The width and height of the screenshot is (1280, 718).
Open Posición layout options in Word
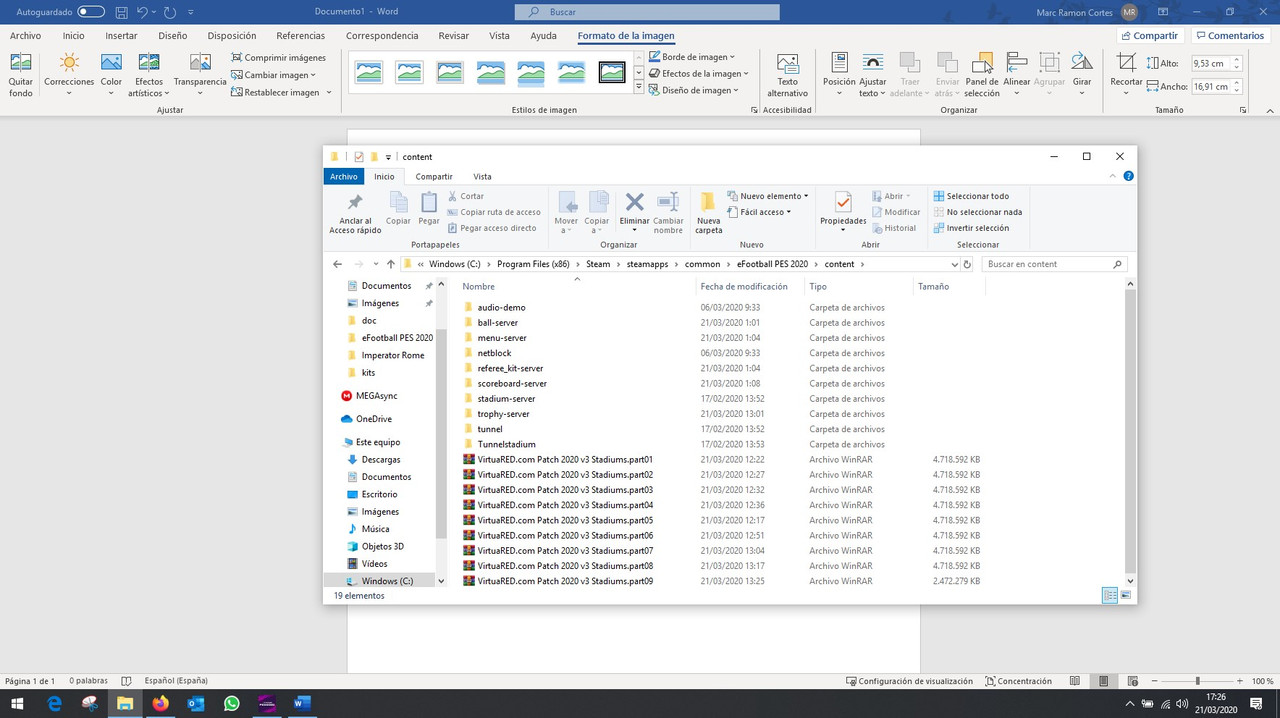(x=839, y=75)
